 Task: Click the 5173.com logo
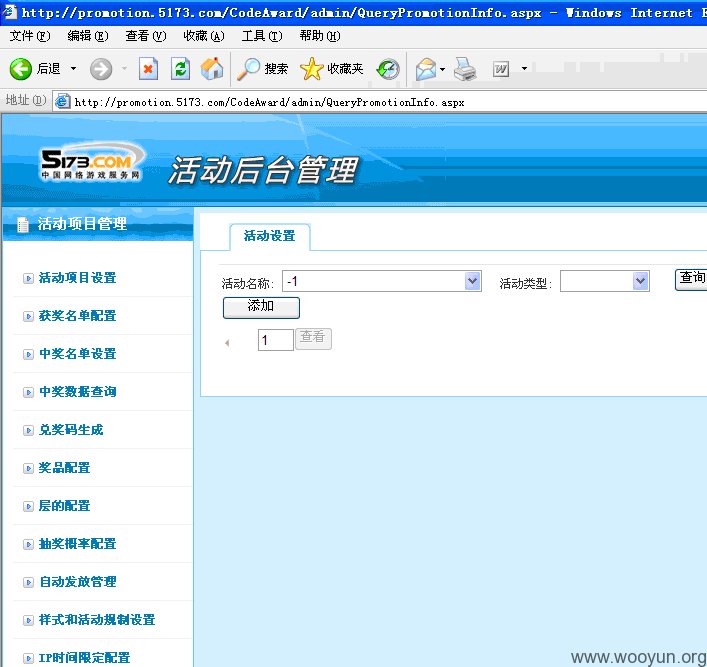[x=92, y=163]
